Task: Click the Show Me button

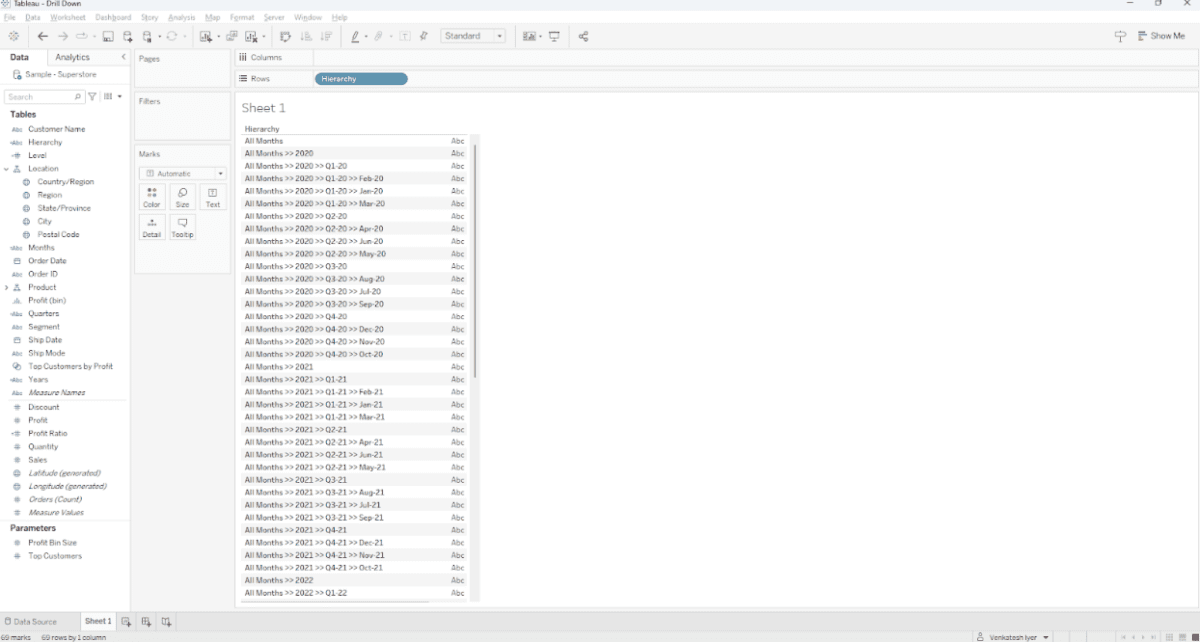Action: pos(1160,36)
